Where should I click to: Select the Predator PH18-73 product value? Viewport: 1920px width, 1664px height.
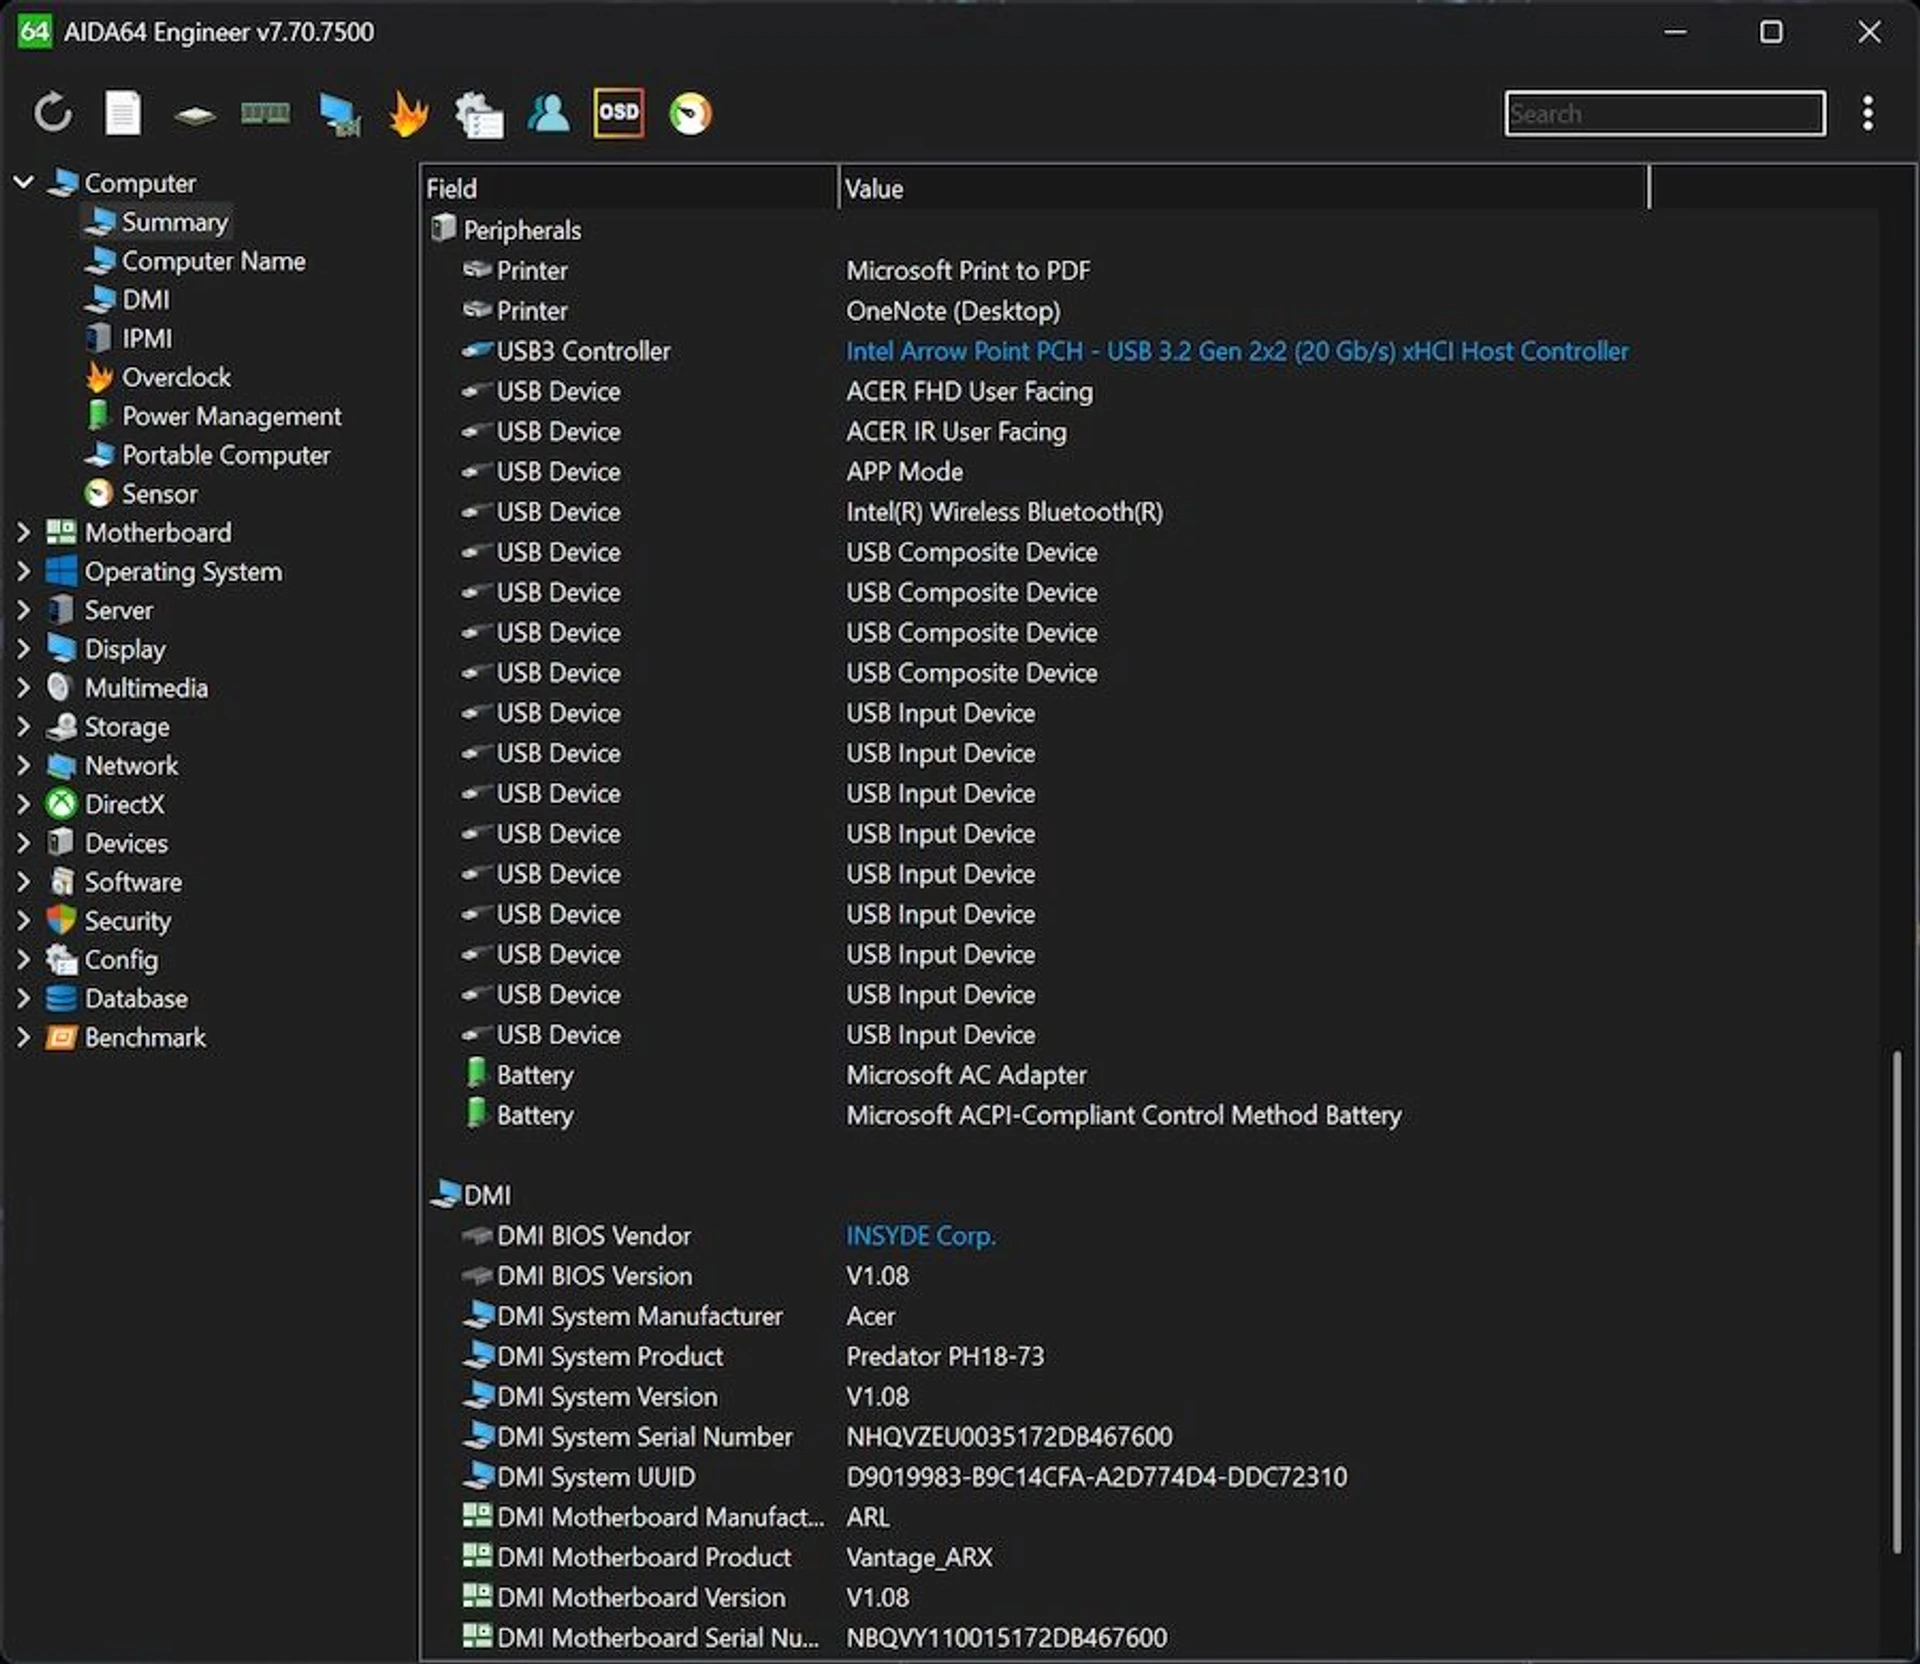click(x=945, y=1355)
